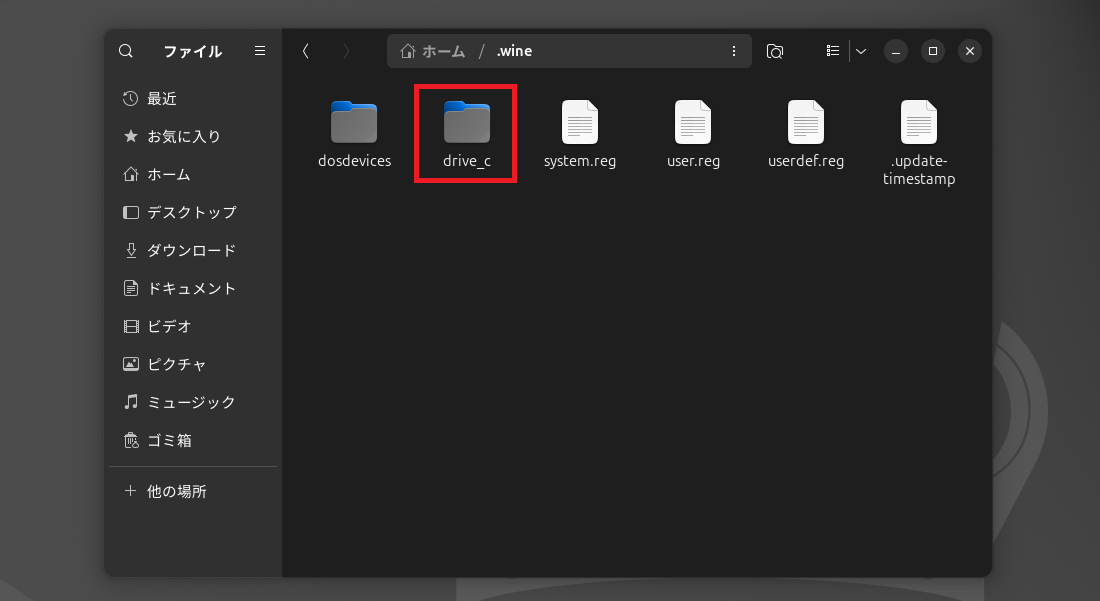Open 最近 (Recent) in sidebar
The height and width of the screenshot is (601, 1100).
tap(162, 98)
